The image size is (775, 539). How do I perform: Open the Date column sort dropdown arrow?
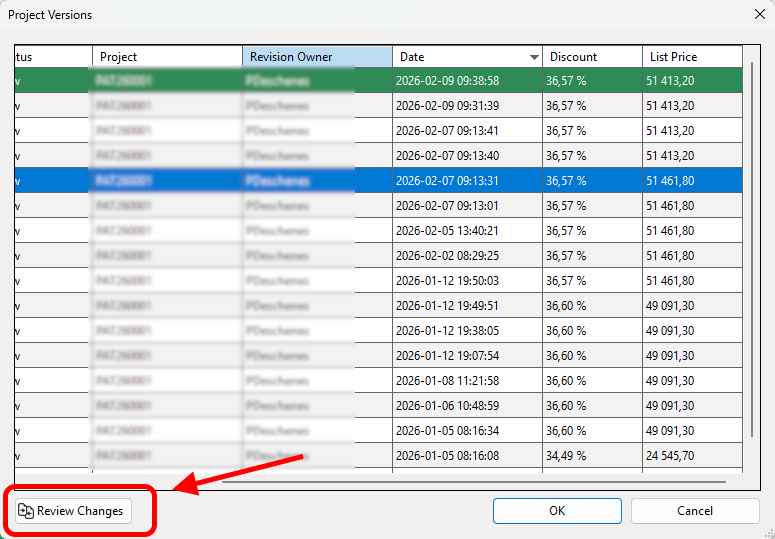point(534,58)
